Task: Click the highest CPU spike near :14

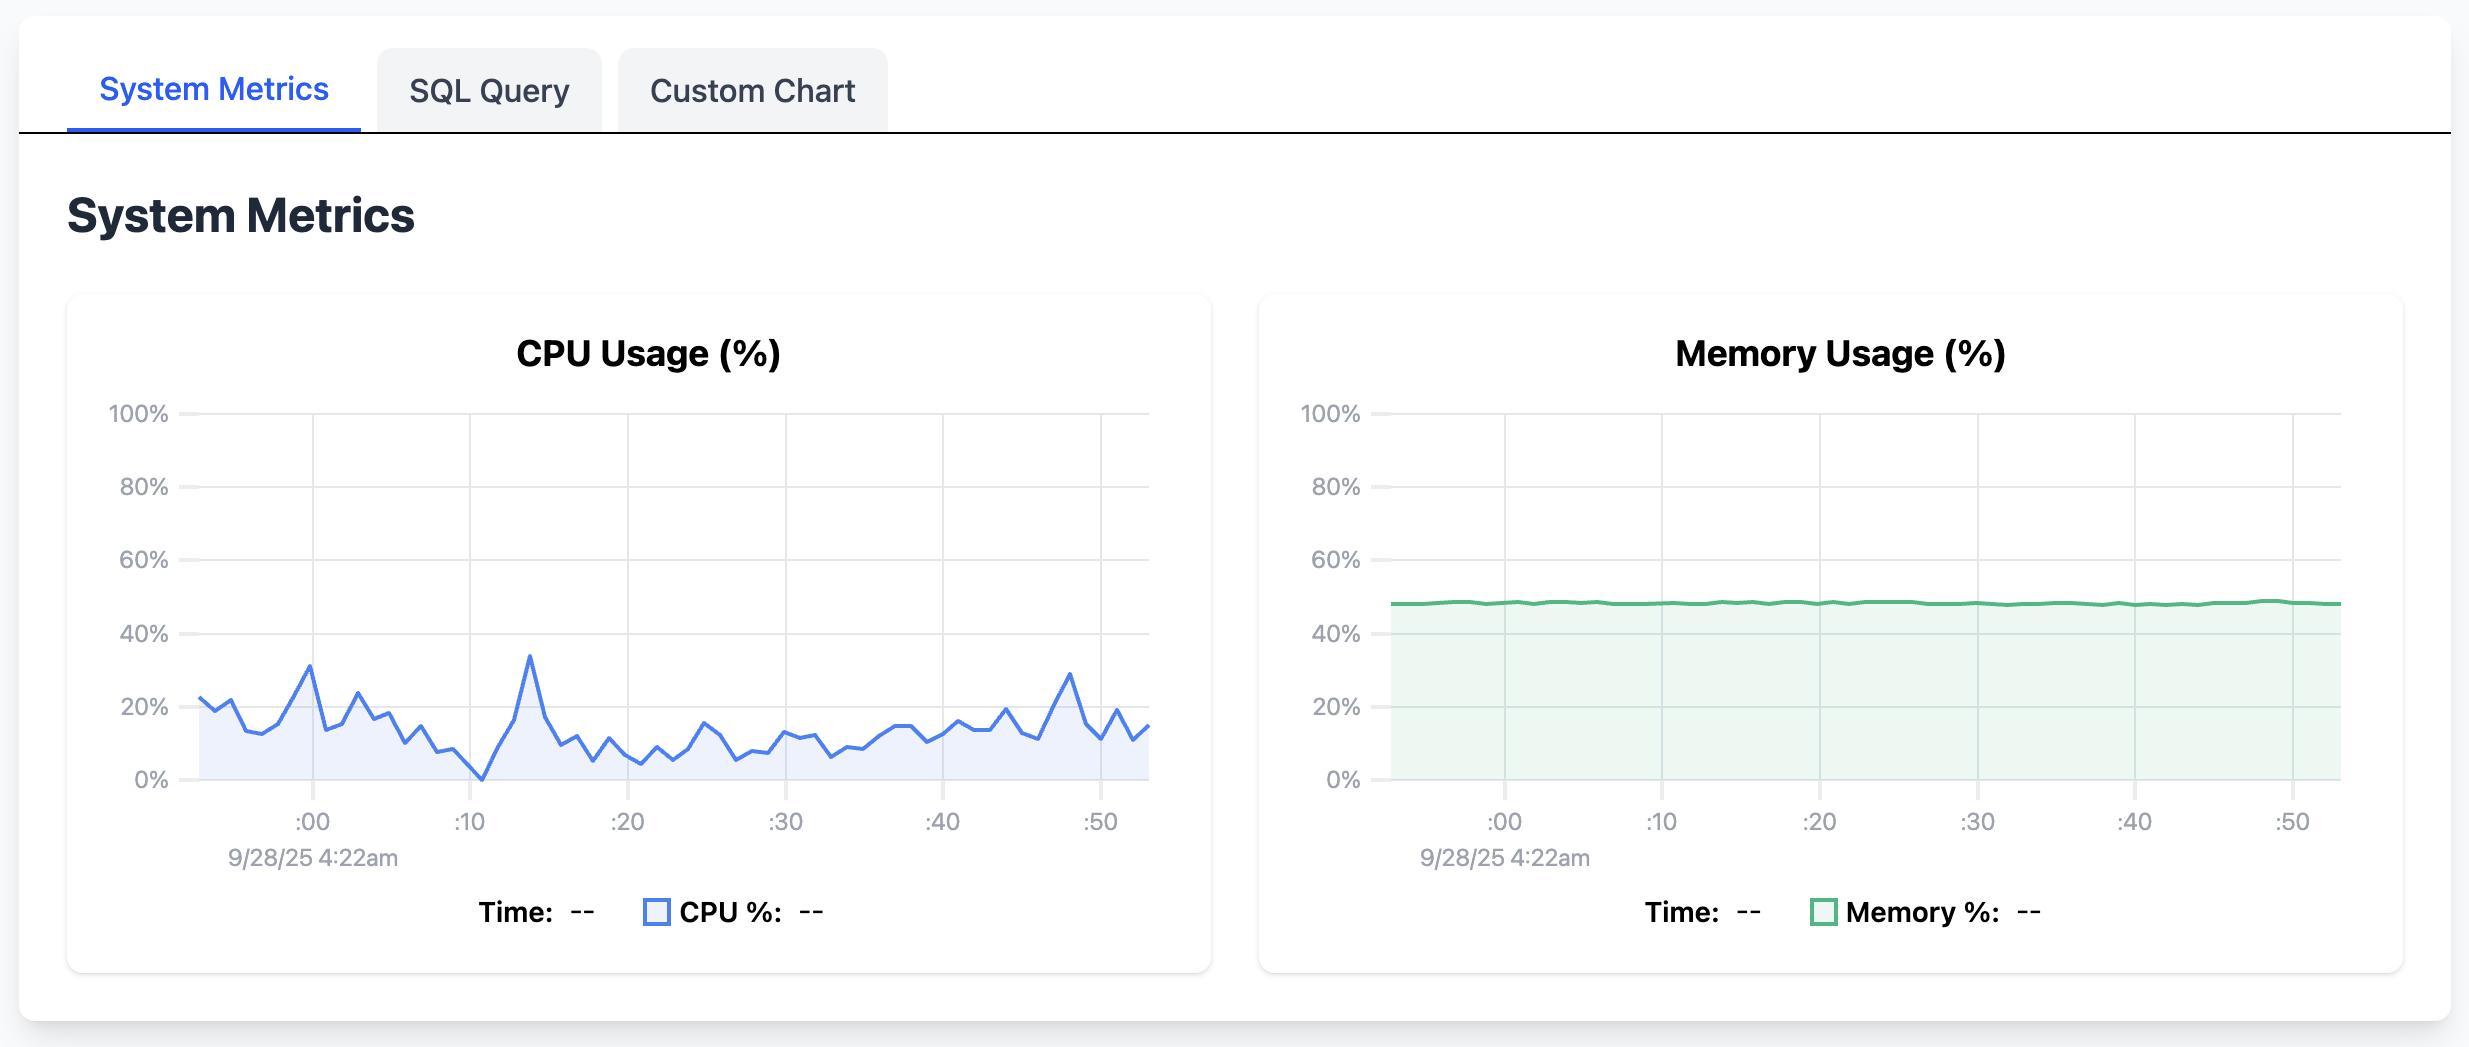Action: [x=530, y=657]
